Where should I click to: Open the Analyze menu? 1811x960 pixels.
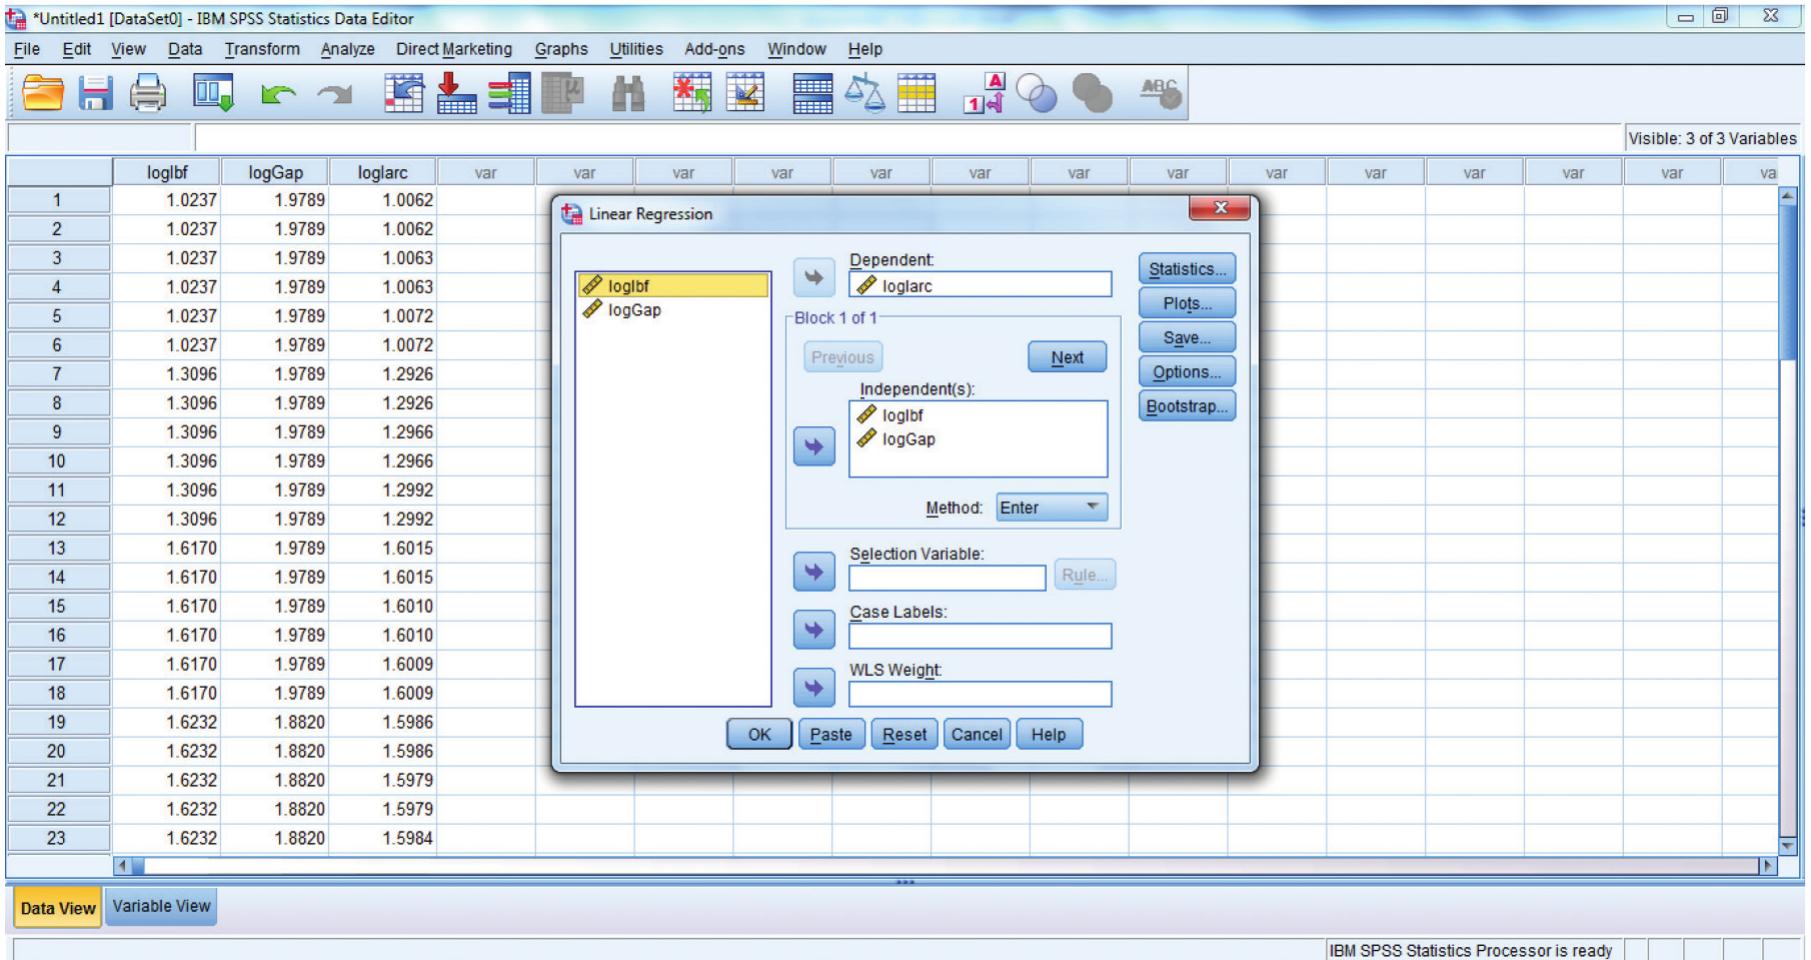click(347, 49)
